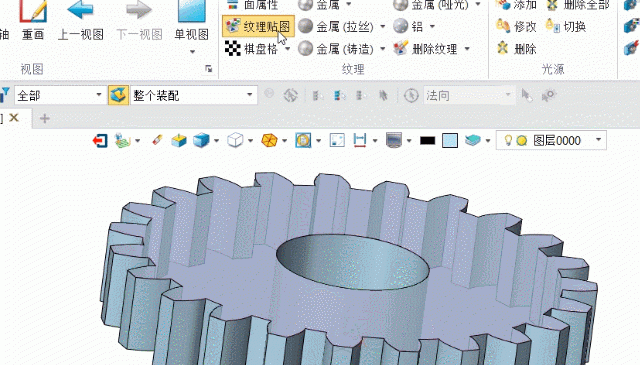Open the 全部 filter dropdown

click(60, 96)
